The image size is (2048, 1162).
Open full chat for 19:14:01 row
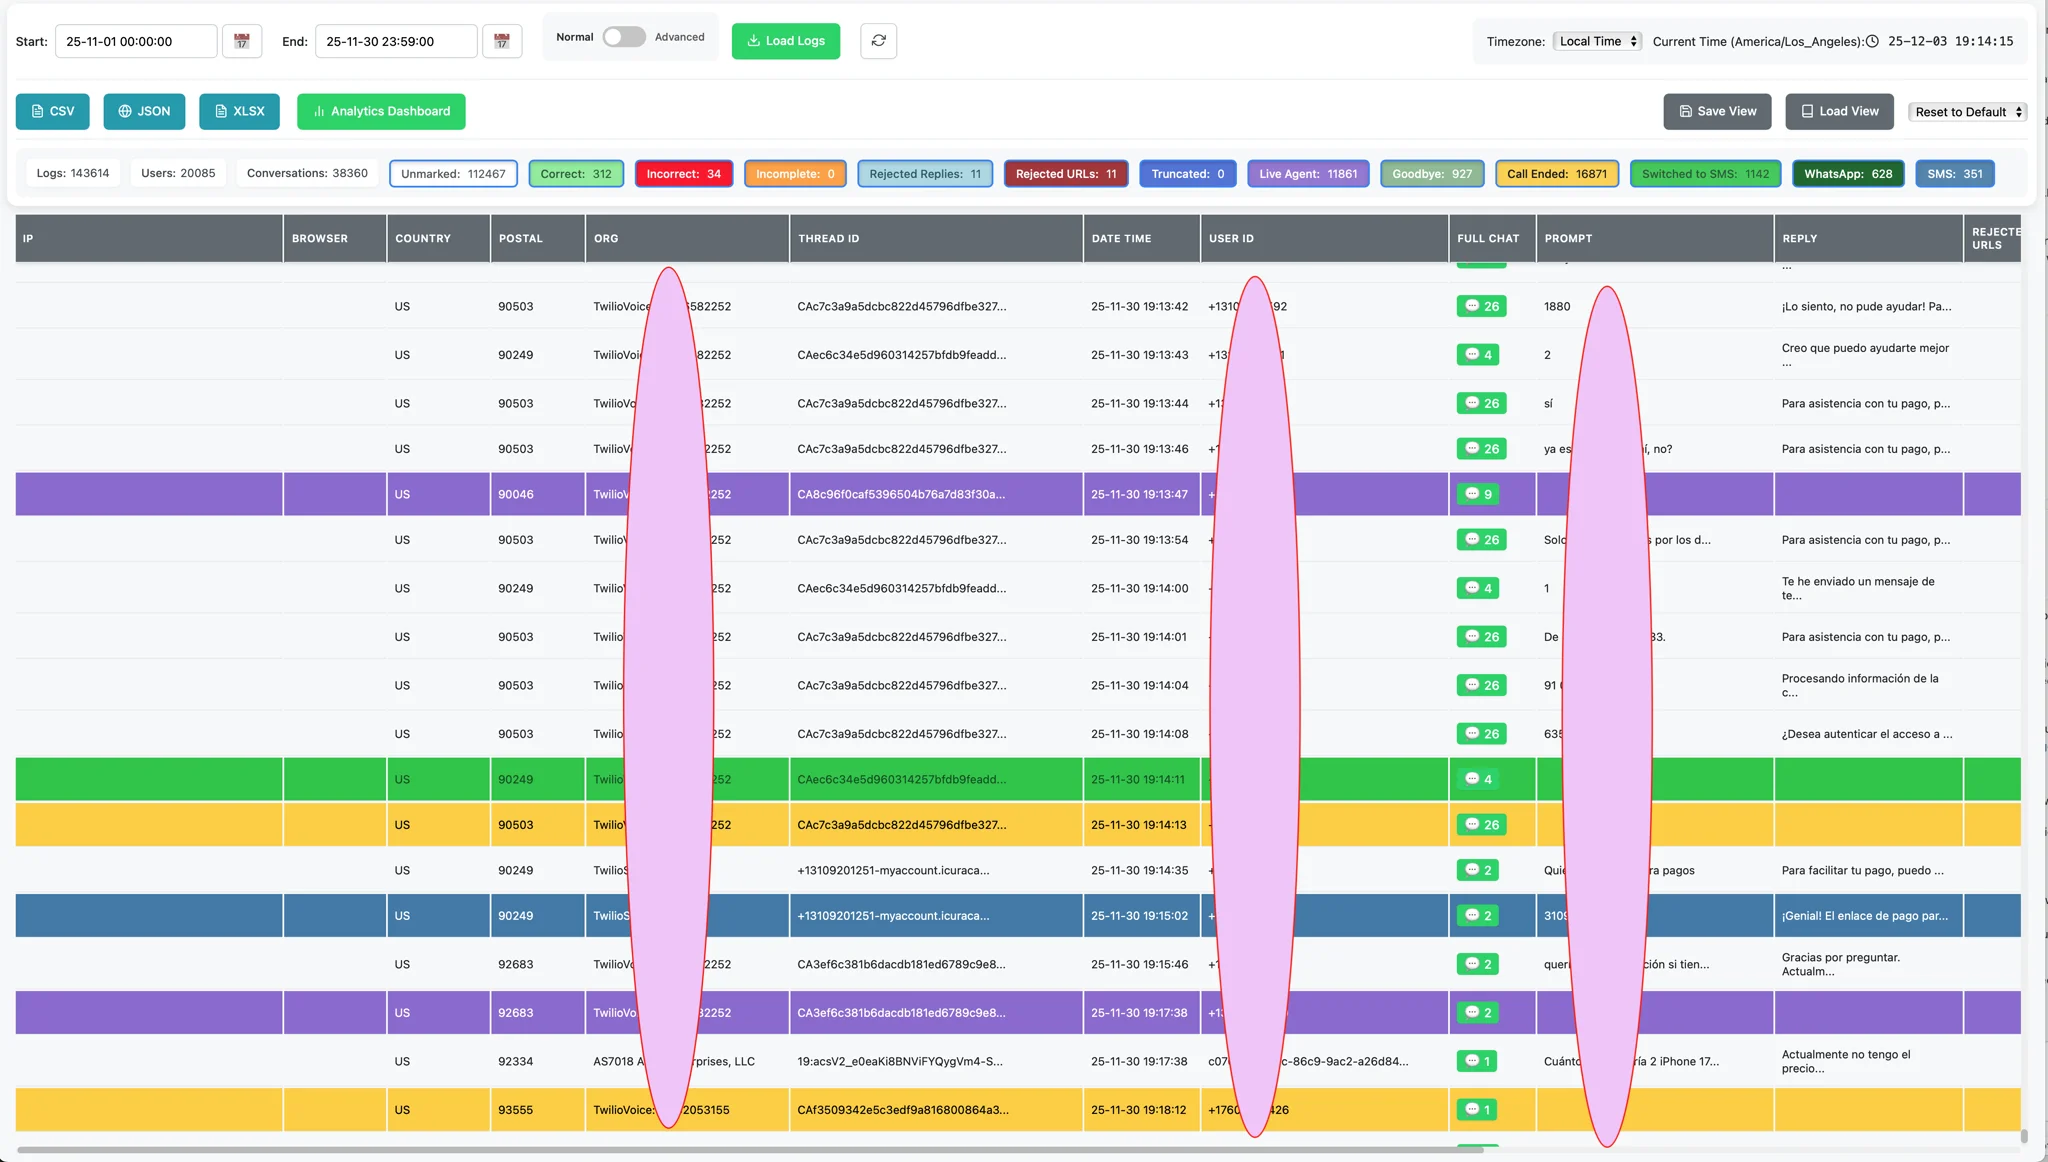point(1481,637)
